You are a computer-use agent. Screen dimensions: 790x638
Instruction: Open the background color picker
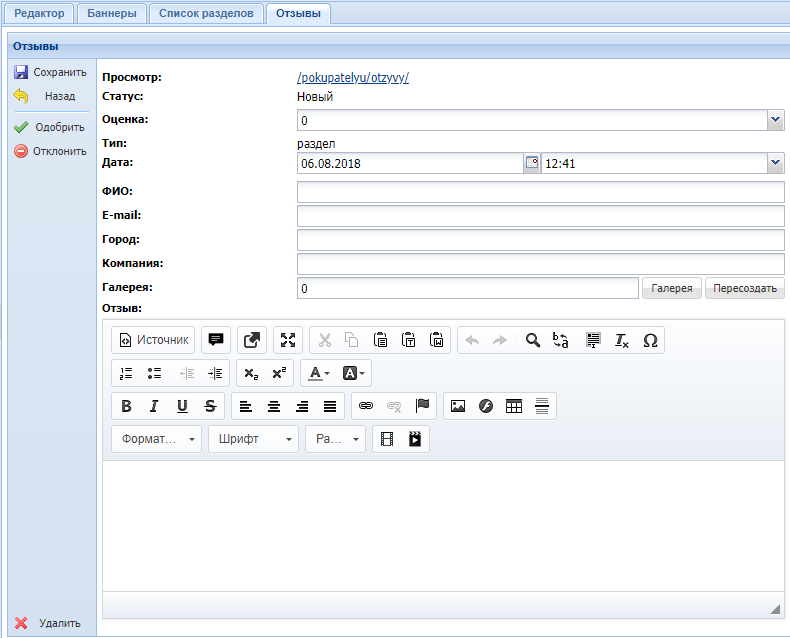pos(353,373)
